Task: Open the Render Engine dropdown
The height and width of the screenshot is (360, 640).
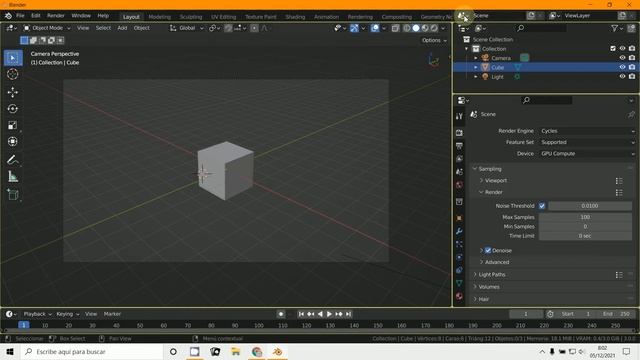Action: (x=587, y=131)
